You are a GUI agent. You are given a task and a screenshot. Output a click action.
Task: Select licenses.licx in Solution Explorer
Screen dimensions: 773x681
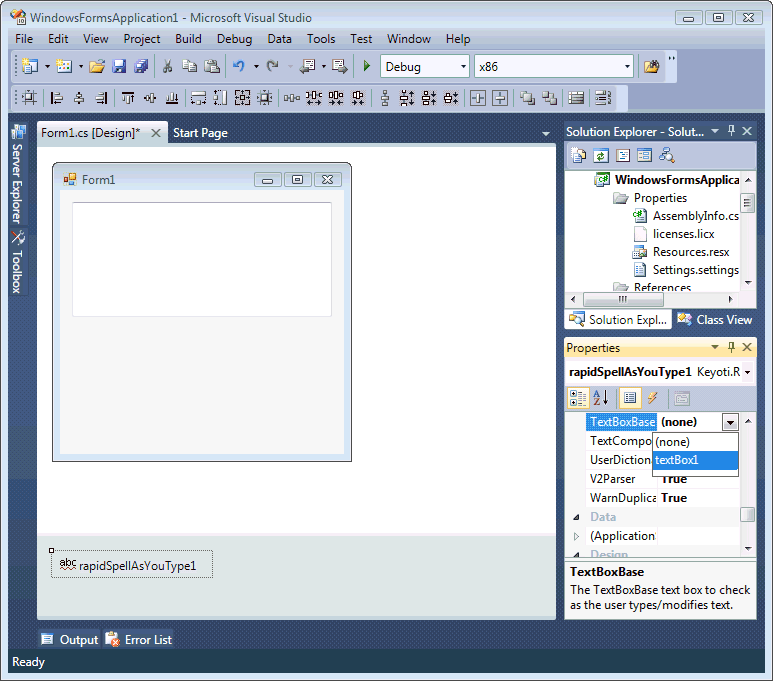tap(683, 234)
